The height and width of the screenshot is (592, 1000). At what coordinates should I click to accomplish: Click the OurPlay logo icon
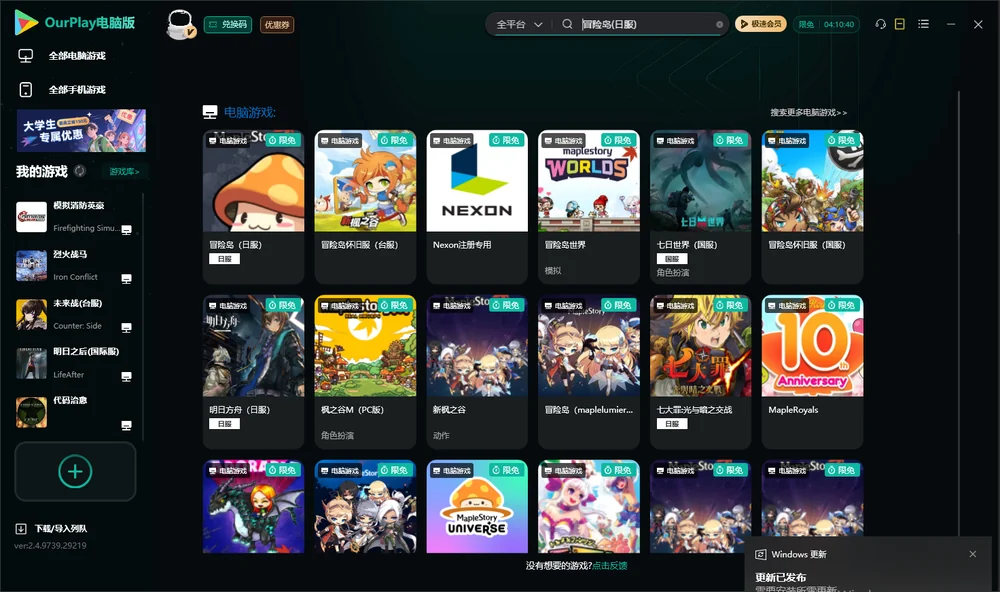[26, 23]
